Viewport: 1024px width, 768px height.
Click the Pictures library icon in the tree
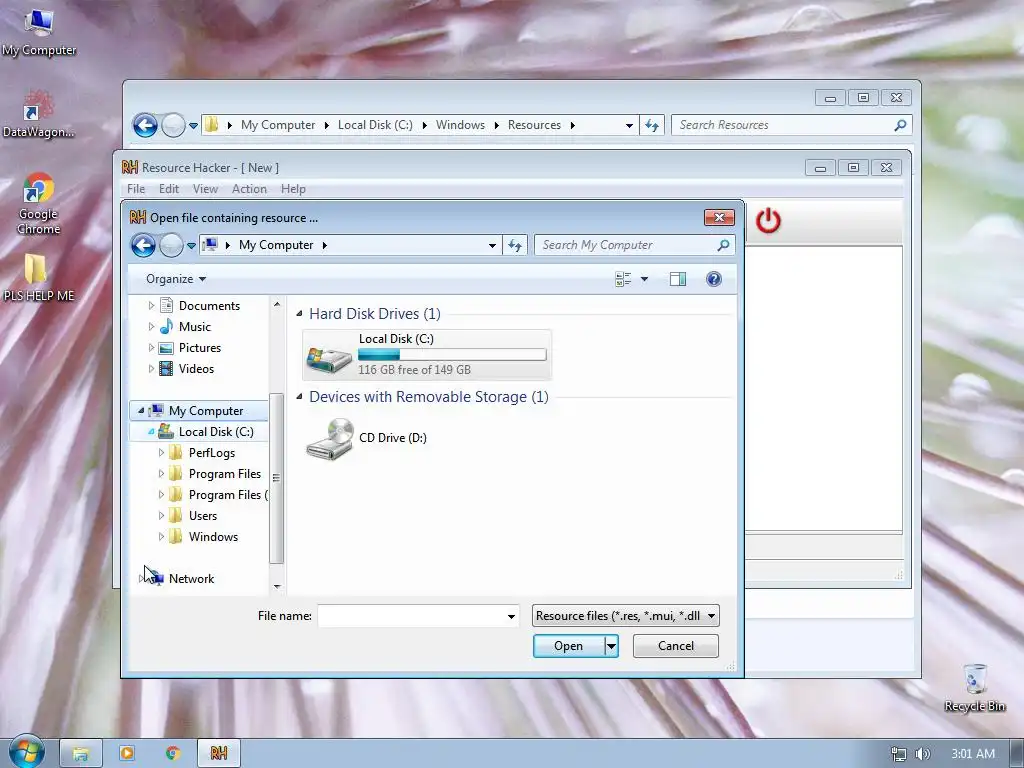(x=167, y=348)
